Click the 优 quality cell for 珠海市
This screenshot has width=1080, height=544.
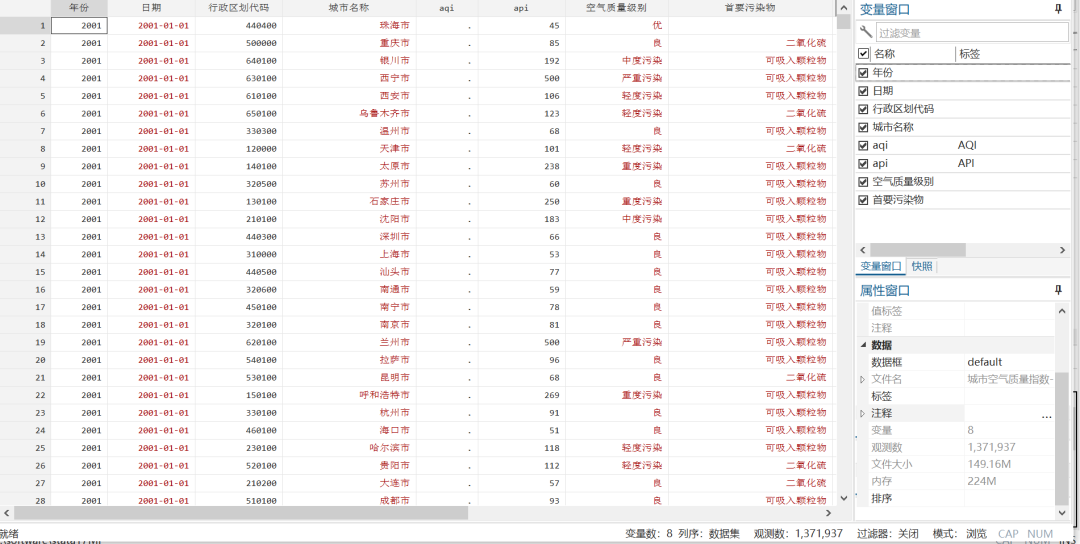click(x=616, y=25)
